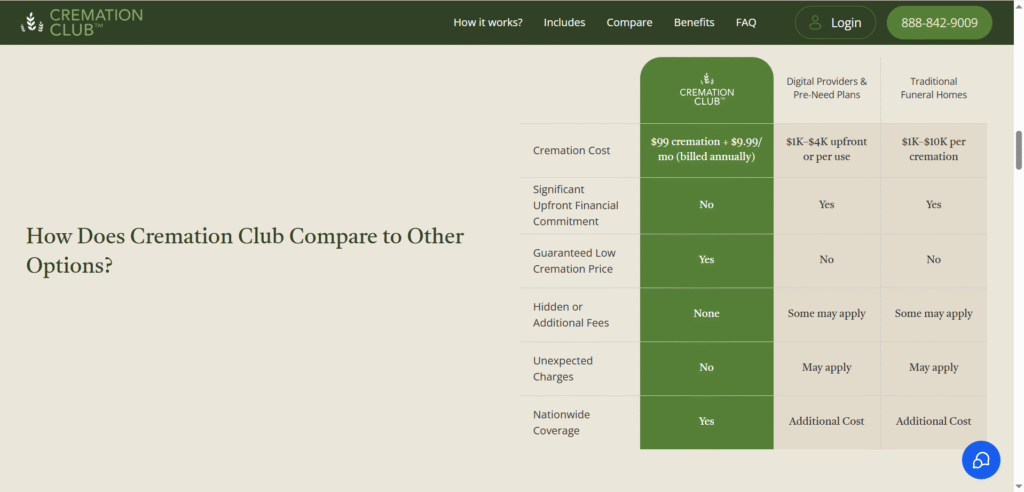The width and height of the screenshot is (1024, 492).
Task: Click 'Yes' for Digital Providers Upfront Commitment
Action: (827, 205)
